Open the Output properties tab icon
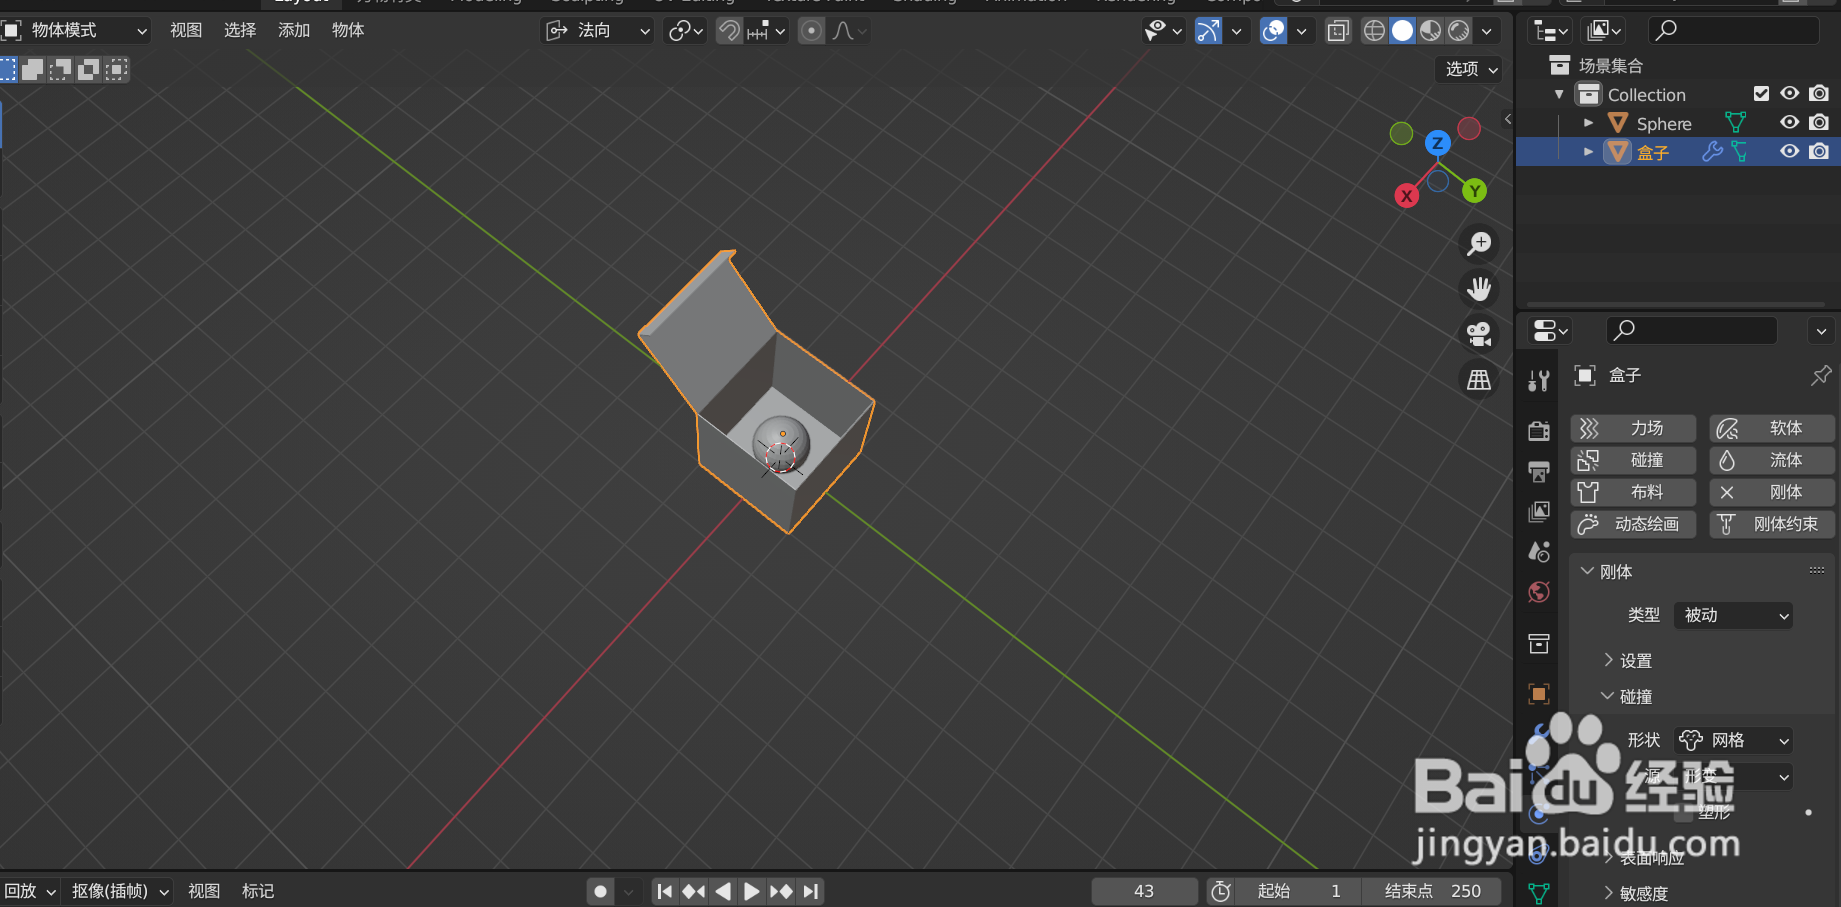1841x907 pixels. coord(1539,471)
